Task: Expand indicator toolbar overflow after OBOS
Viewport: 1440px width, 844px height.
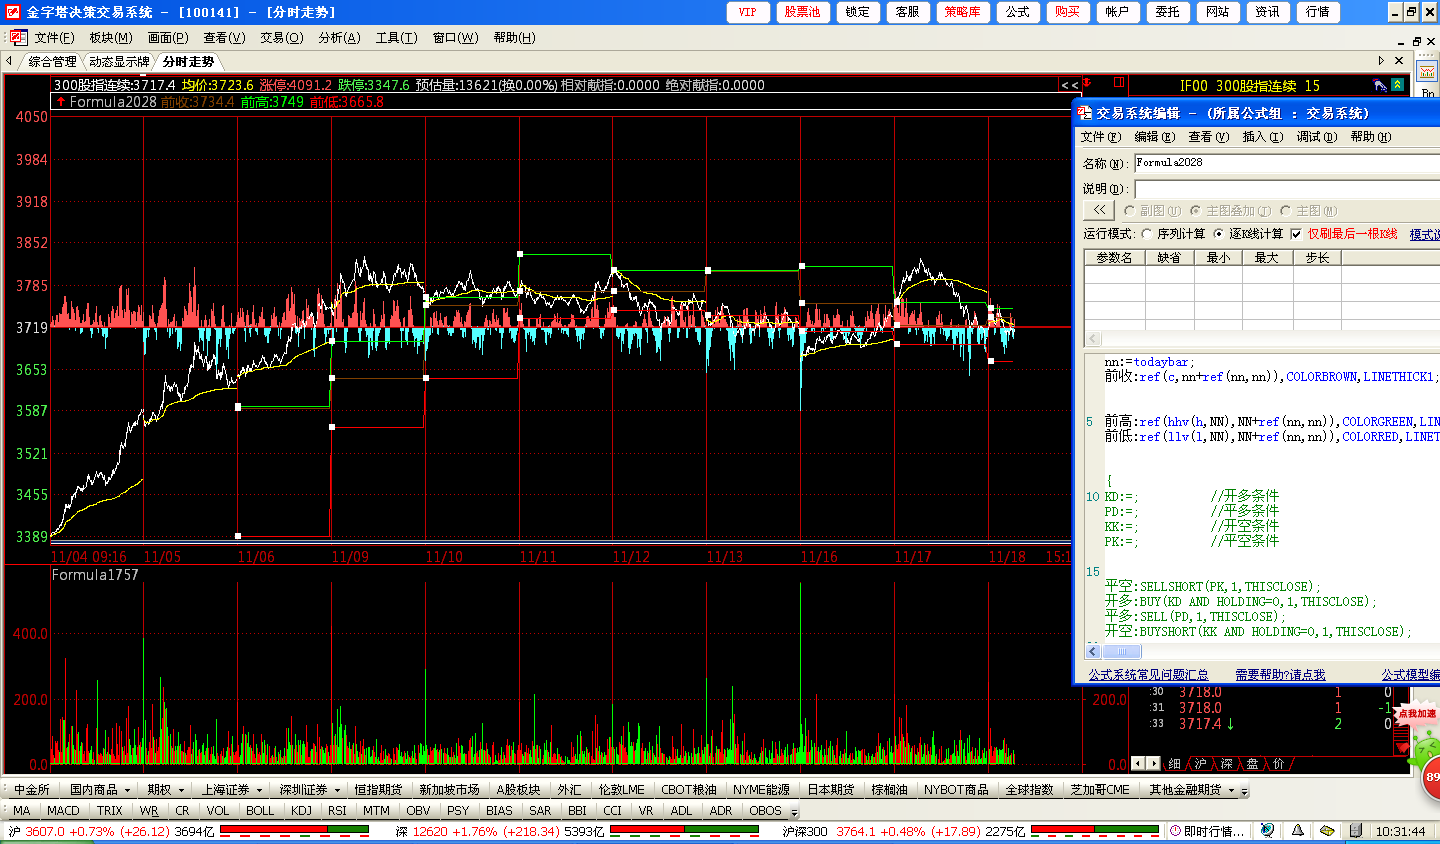Action: coord(795,812)
